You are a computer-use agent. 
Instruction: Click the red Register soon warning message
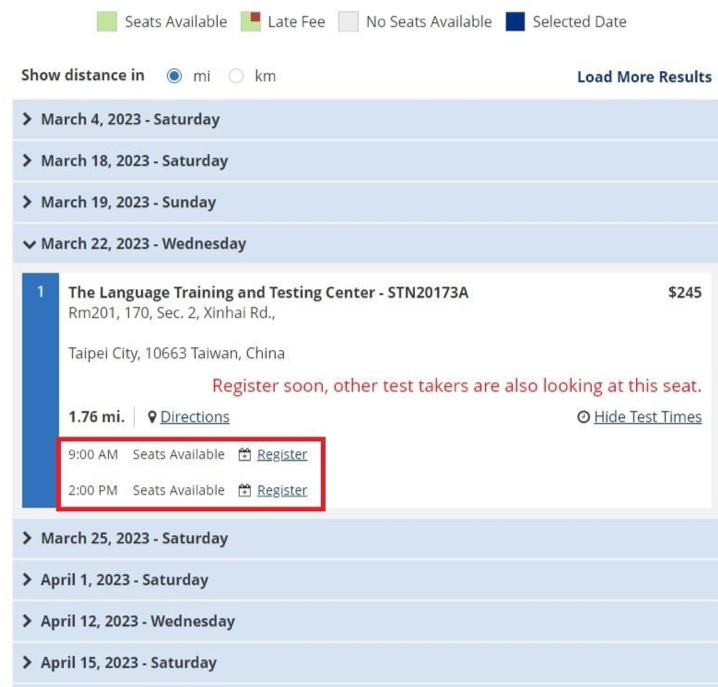pos(457,386)
